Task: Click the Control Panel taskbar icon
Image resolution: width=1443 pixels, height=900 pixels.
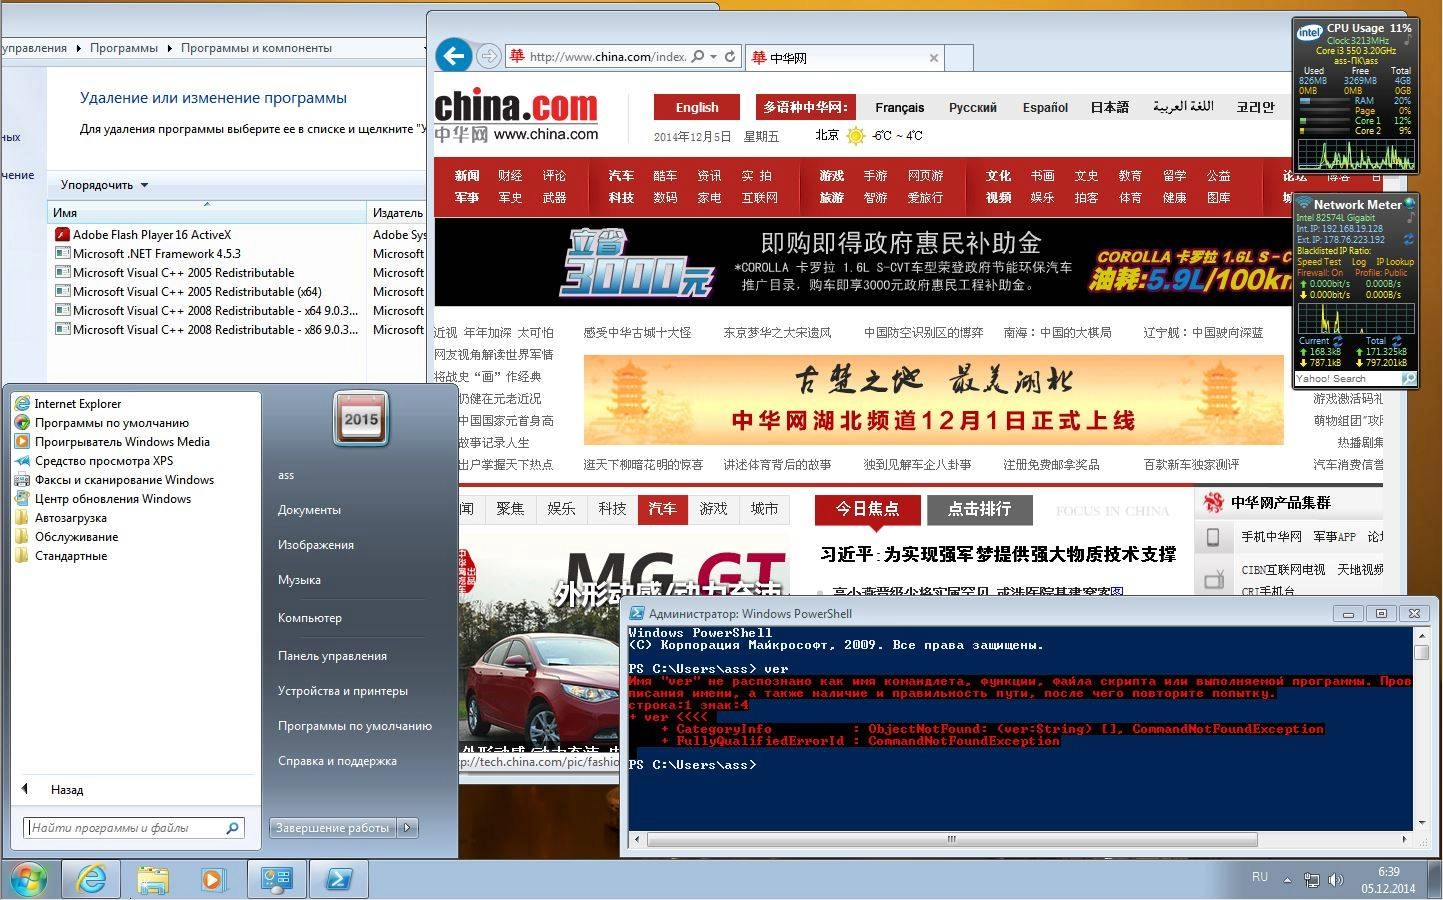Action: (276, 880)
